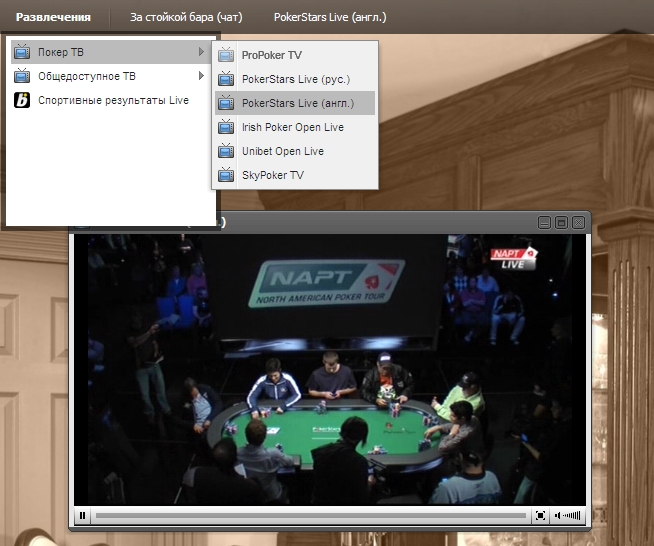The height and width of the screenshot is (546, 654).
Task: Pause the video playback
Action: [x=83, y=516]
